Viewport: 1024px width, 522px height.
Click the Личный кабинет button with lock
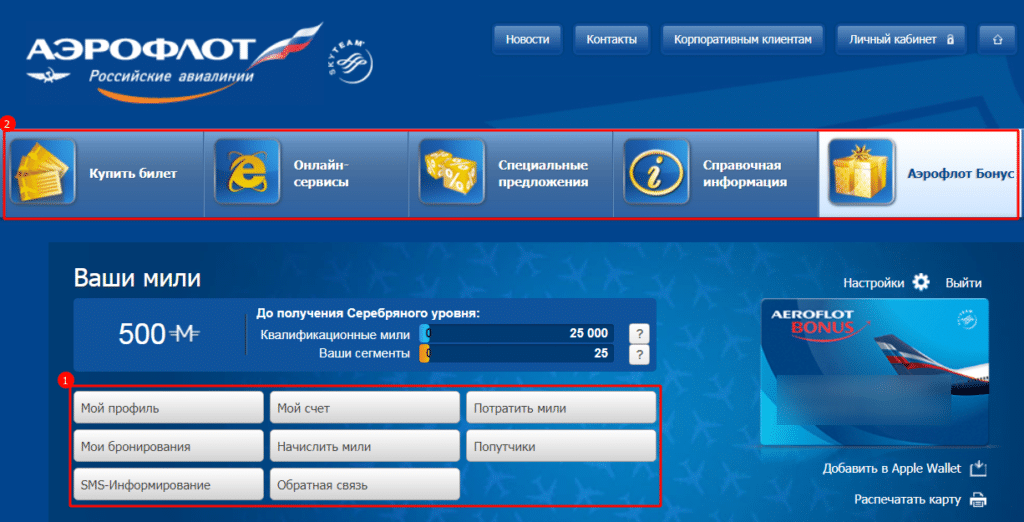[901, 40]
